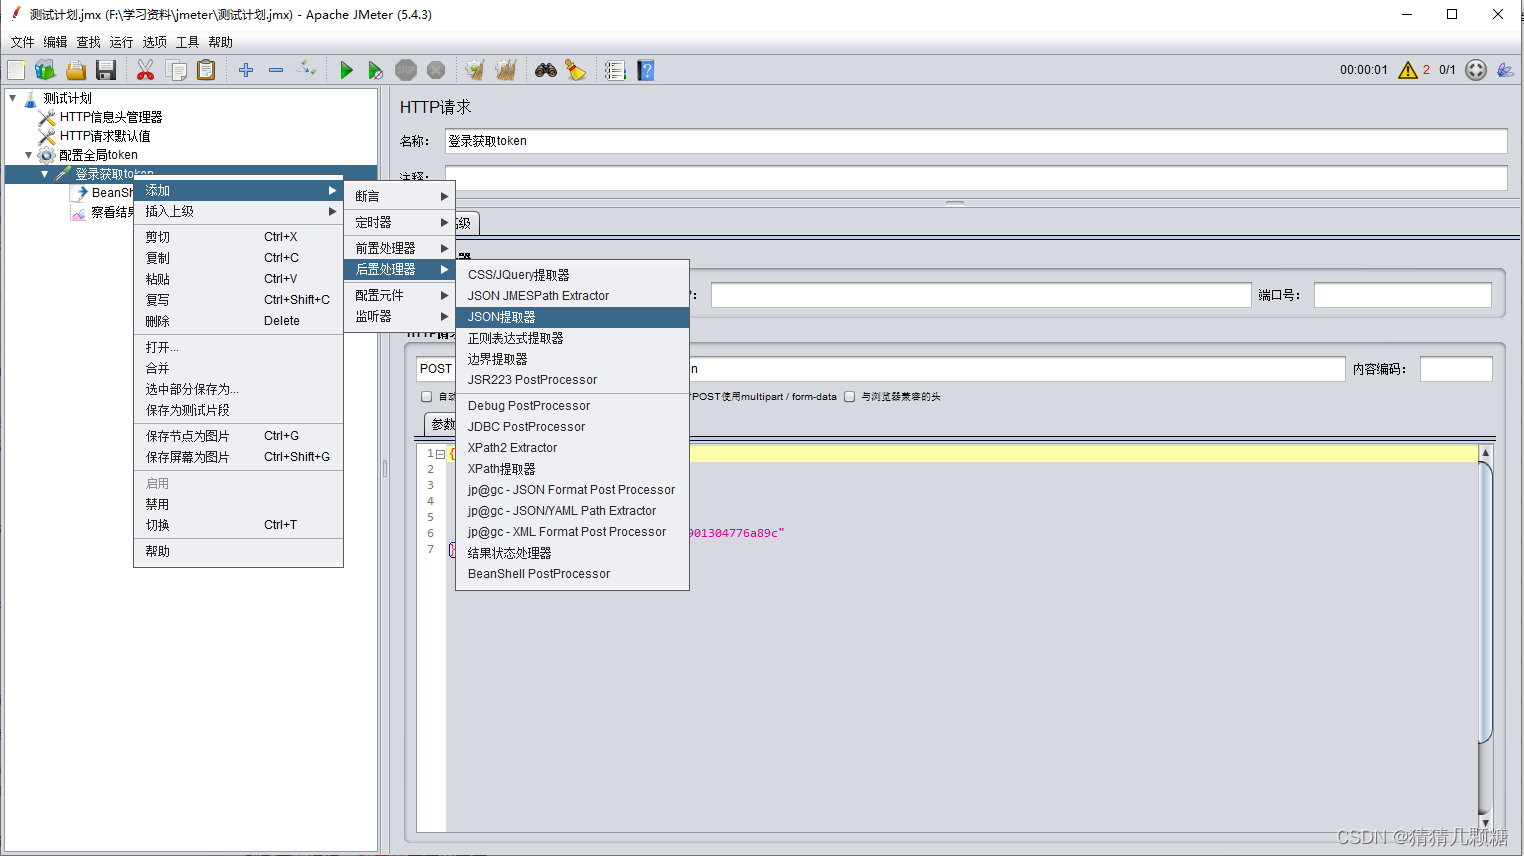Viewport: 1524px width, 856px height.
Task: Collapse the 测试计划 root node
Action: coord(12,98)
